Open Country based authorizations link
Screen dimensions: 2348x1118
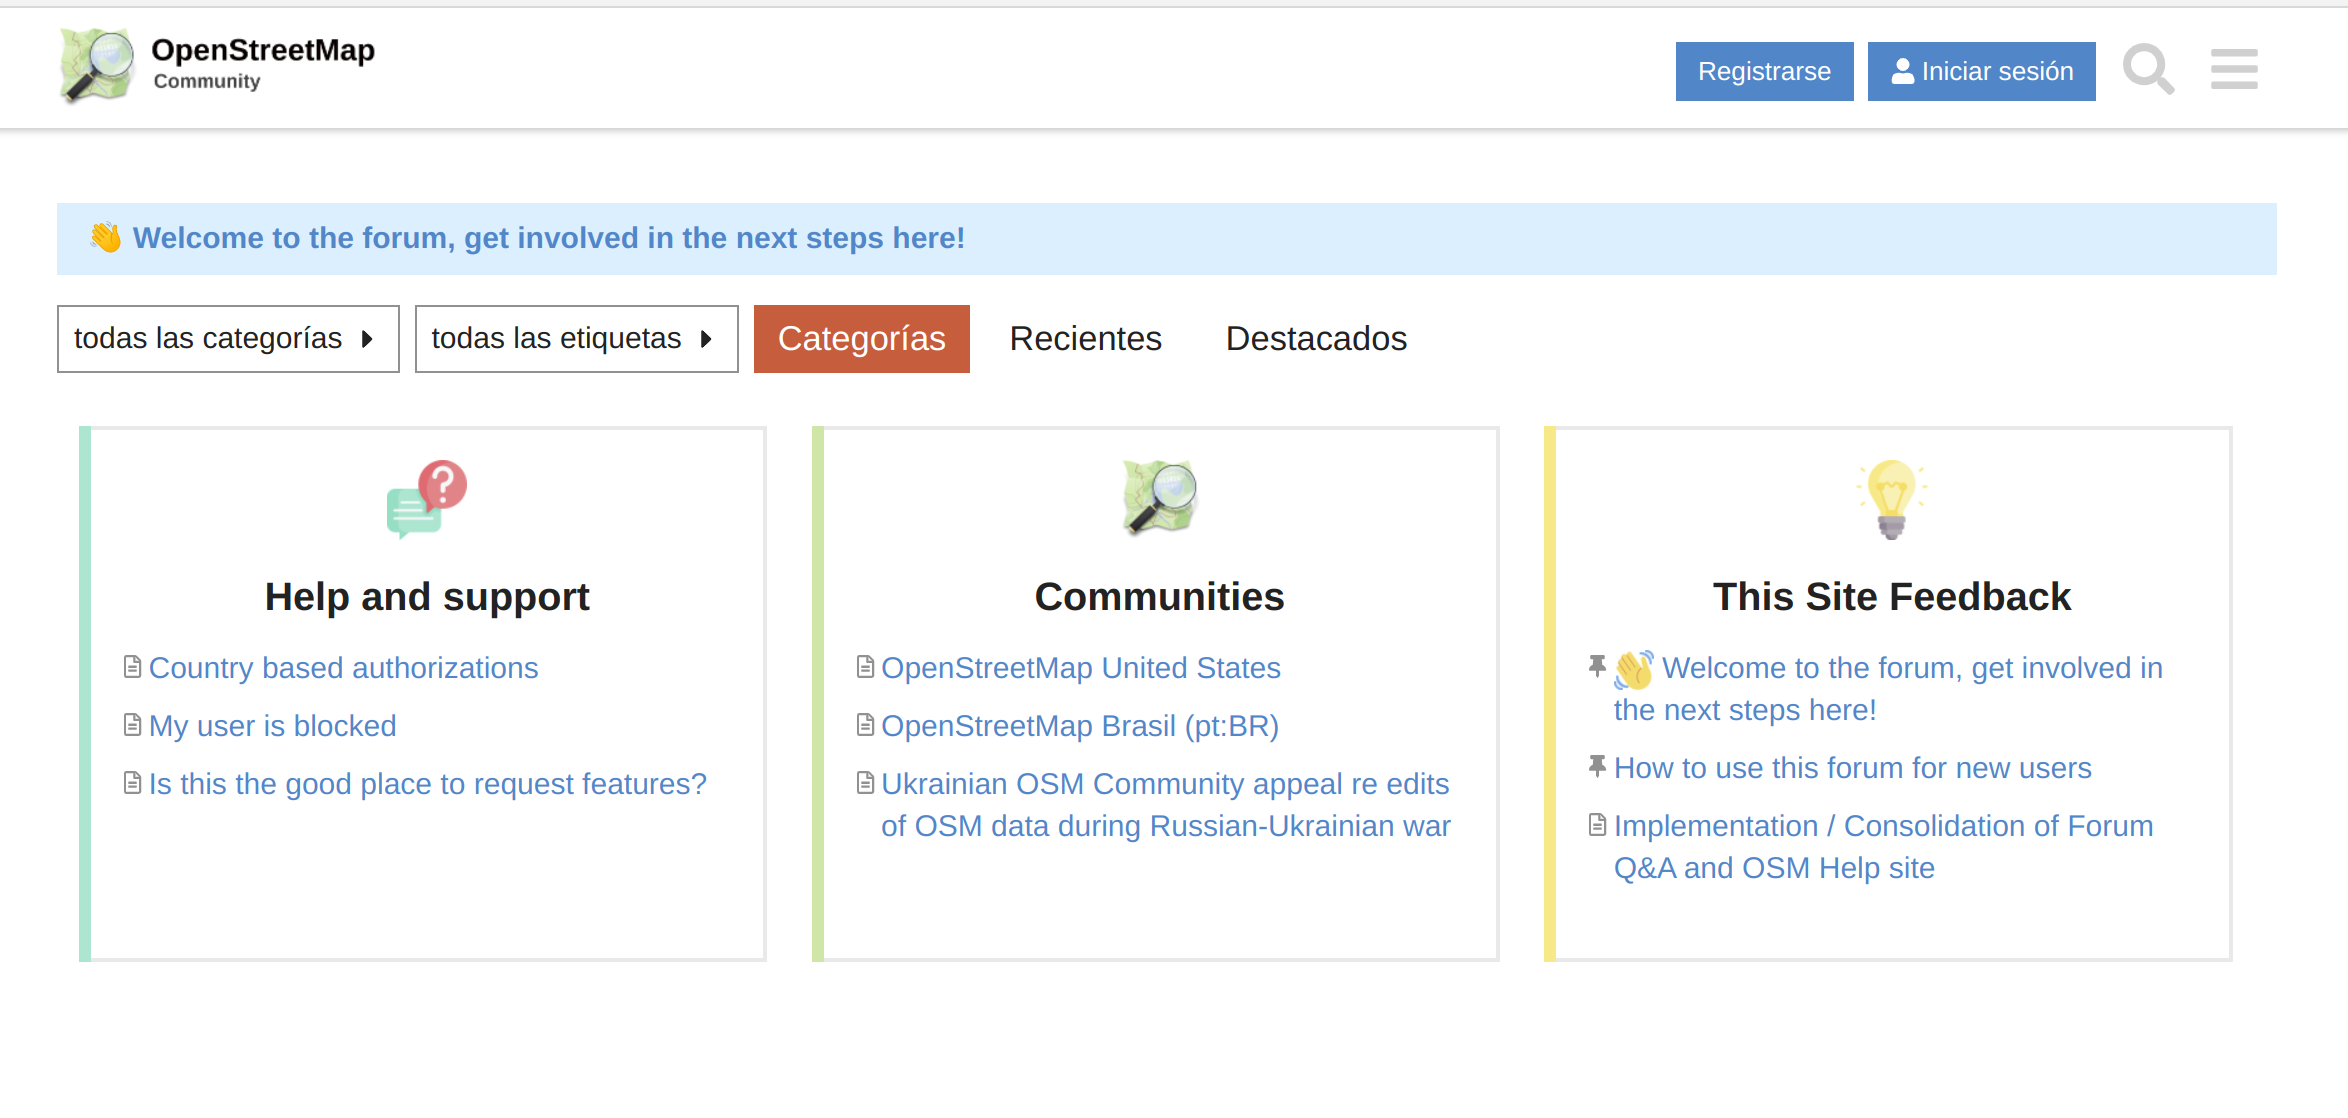343,668
